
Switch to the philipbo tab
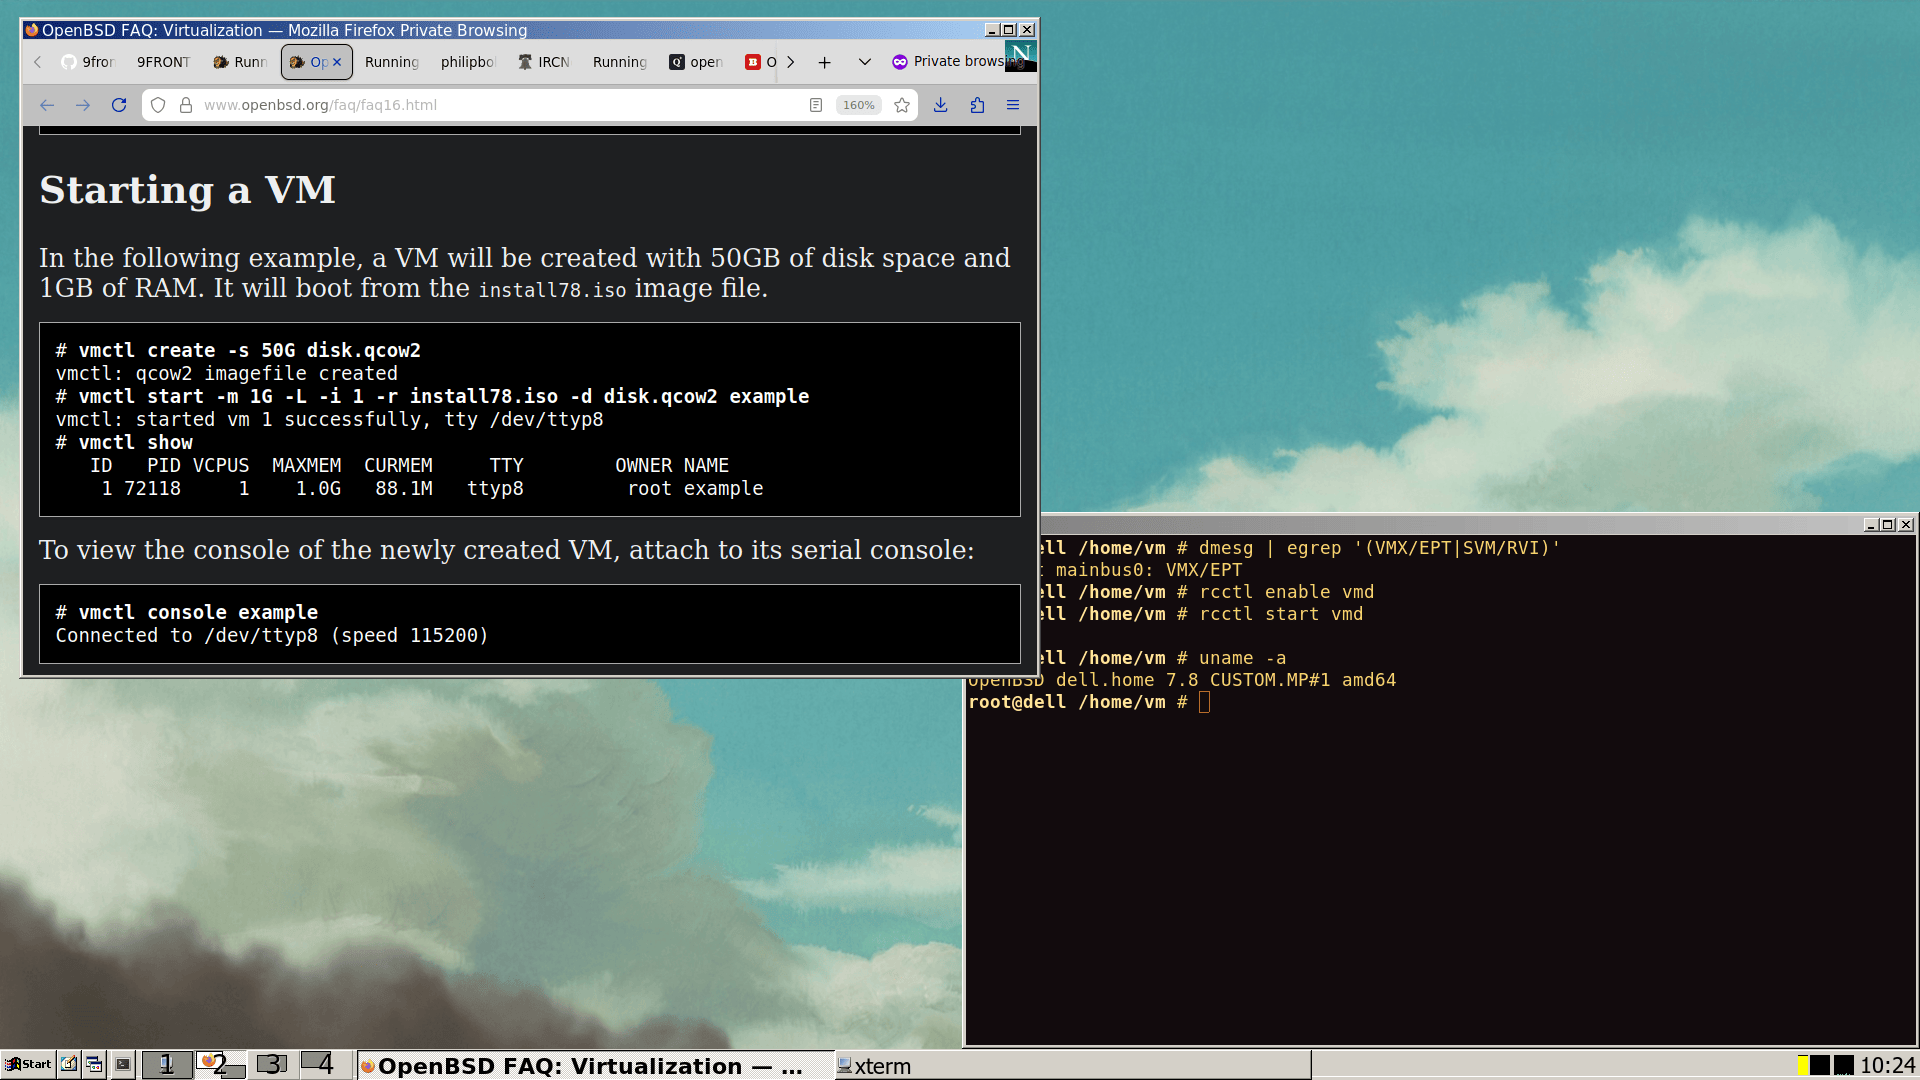tap(467, 62)
